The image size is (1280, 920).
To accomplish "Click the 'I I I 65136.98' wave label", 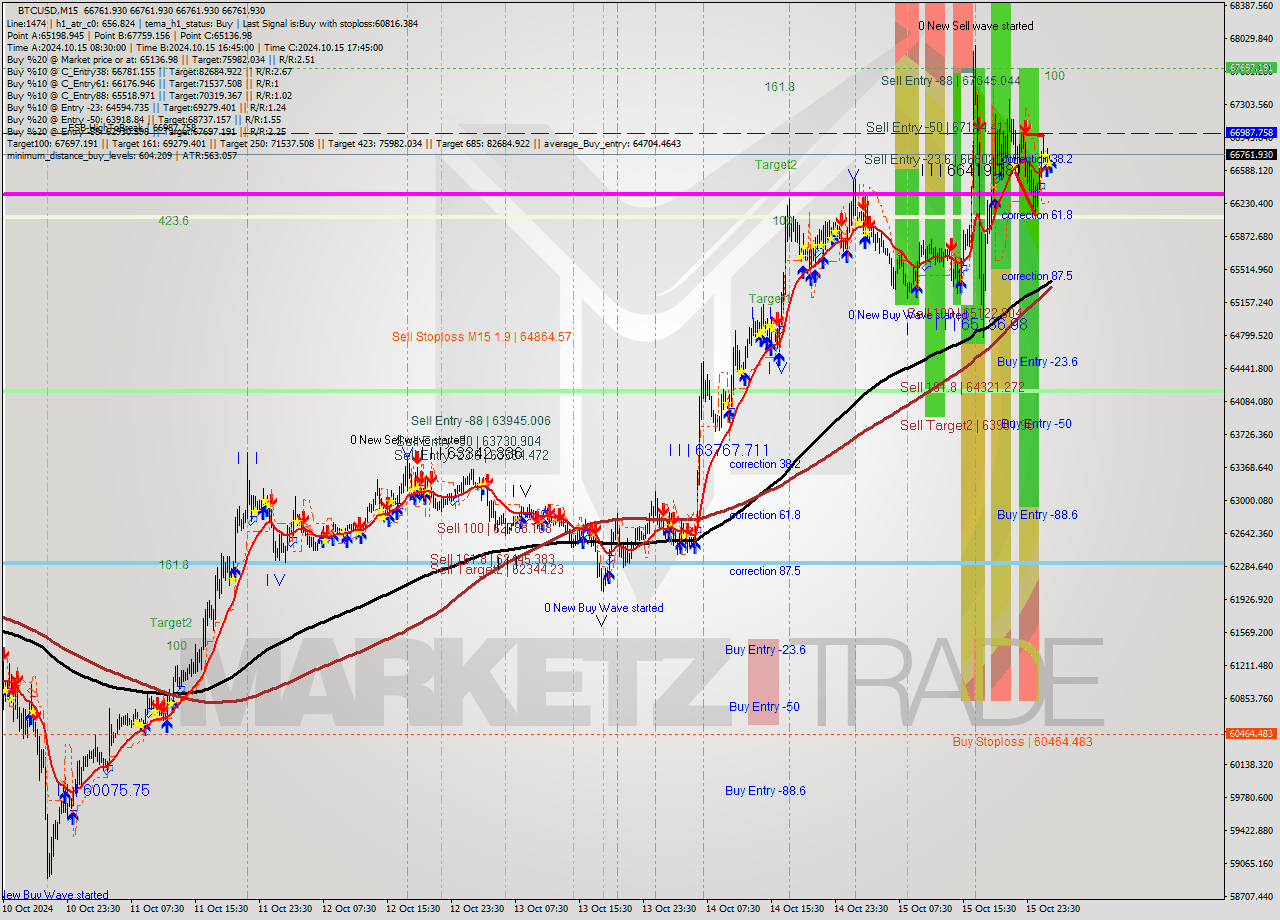I will [981, 324].
